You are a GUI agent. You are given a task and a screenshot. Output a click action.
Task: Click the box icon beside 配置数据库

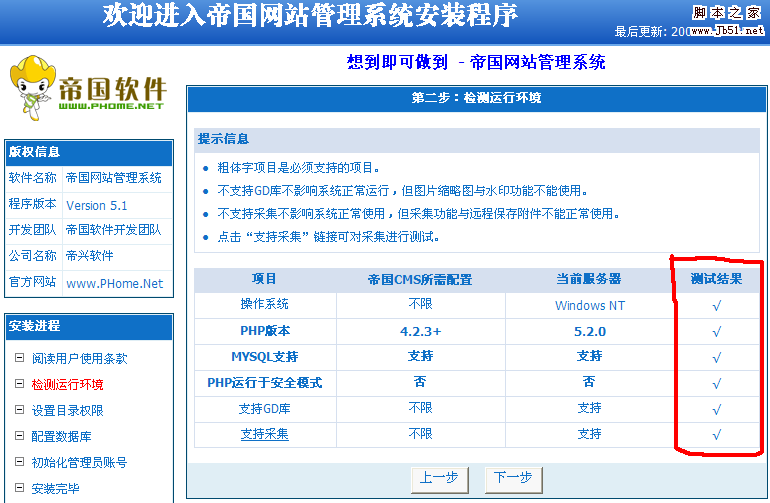[18, 436]
